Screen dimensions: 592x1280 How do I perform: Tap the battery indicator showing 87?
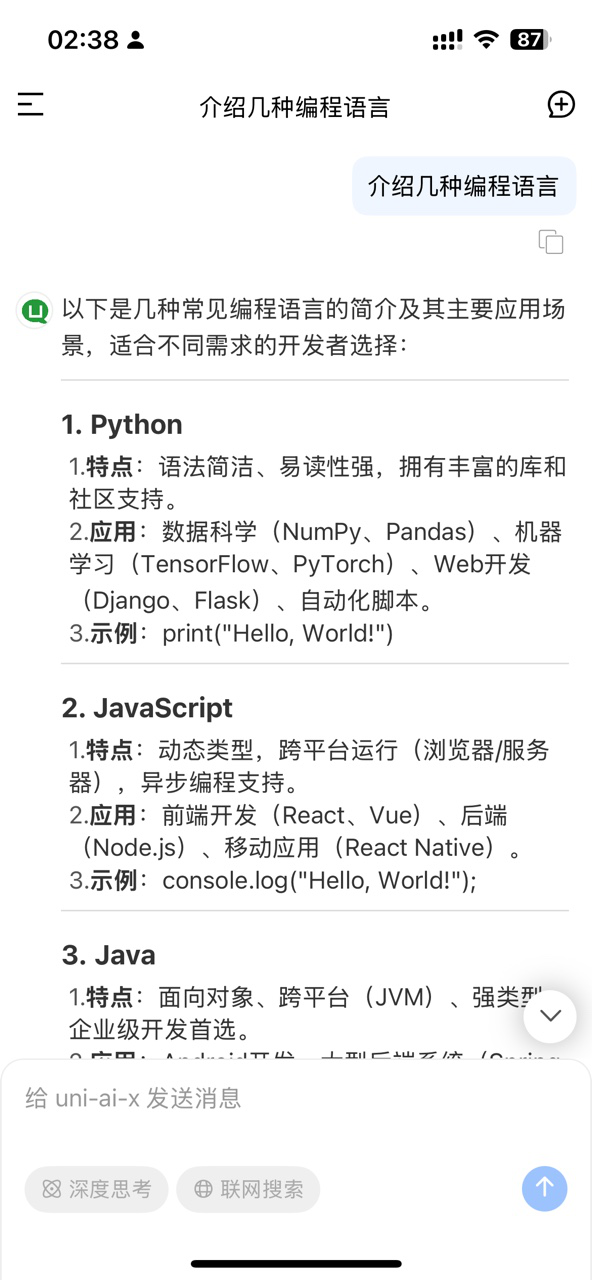(x=530, y=40)
